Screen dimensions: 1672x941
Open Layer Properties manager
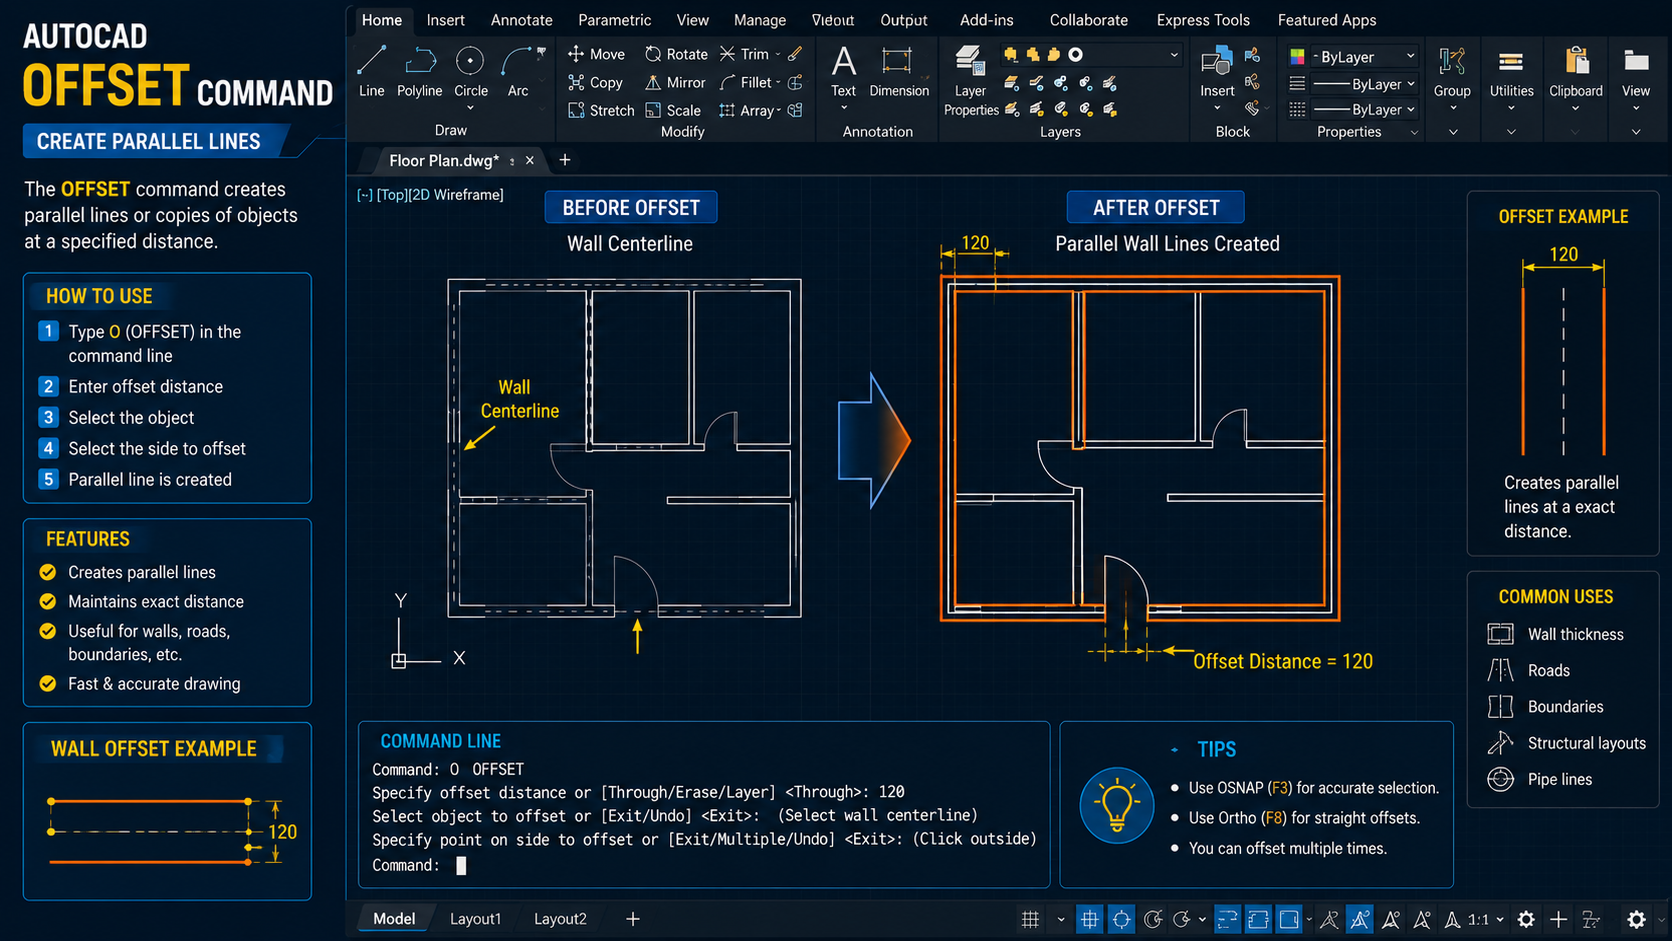(970, 80)
